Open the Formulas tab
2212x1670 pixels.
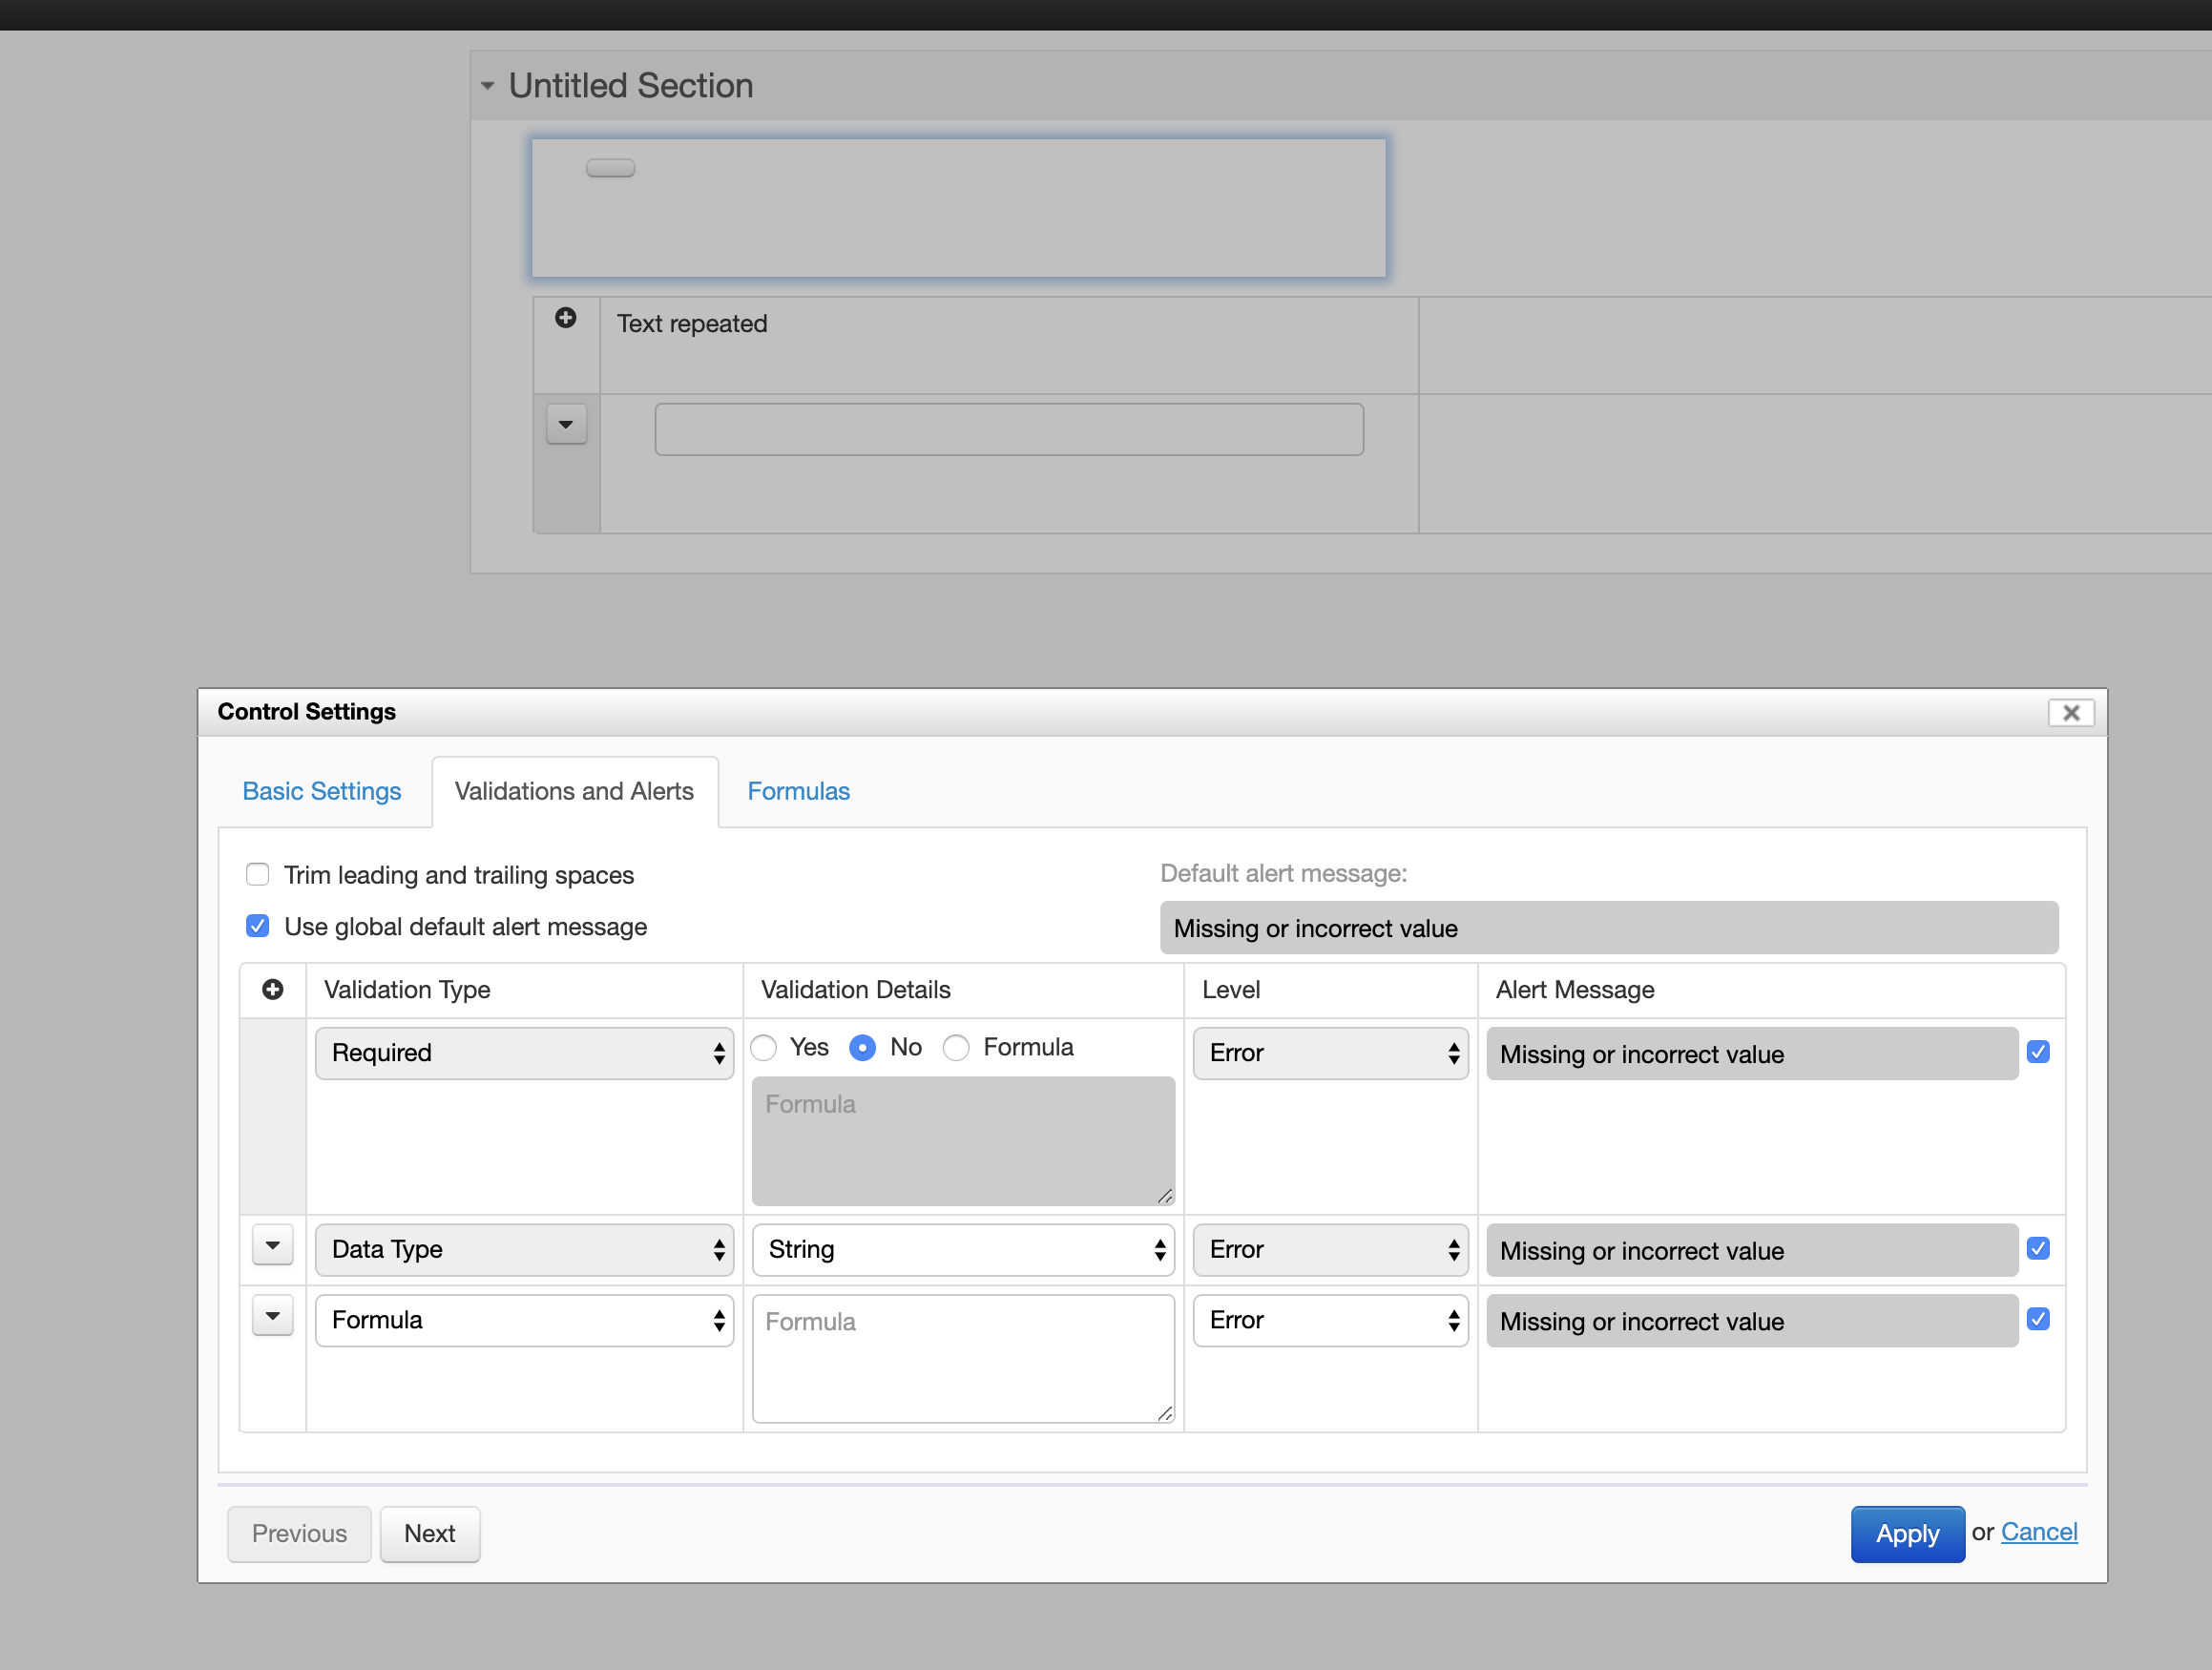point(798,791)
